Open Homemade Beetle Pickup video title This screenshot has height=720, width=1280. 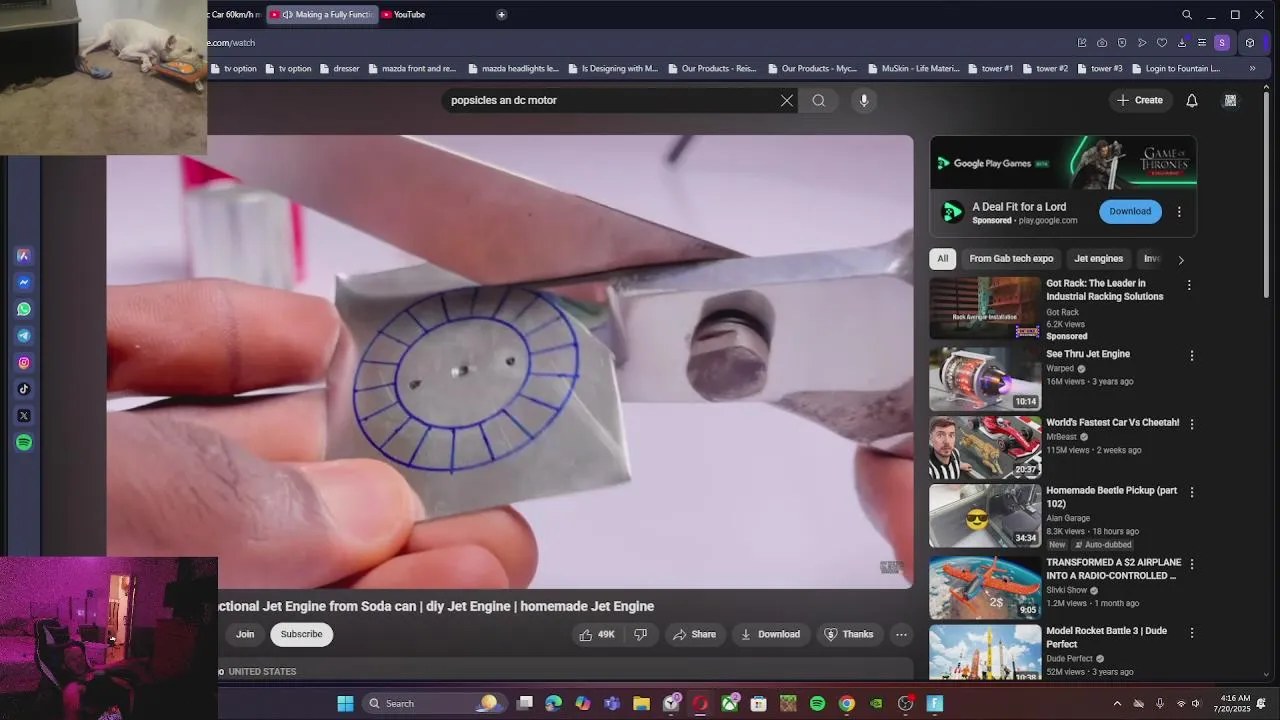[1111, 497]
